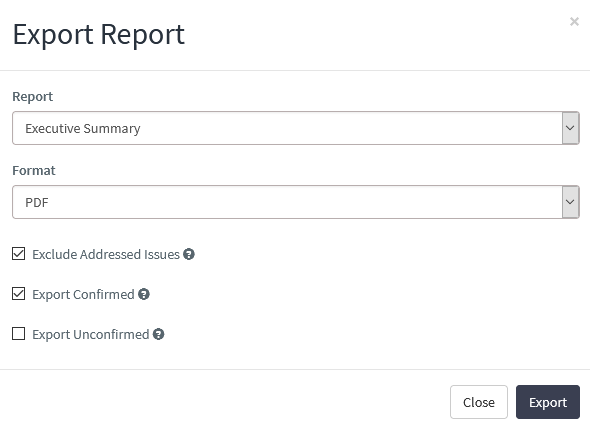Open the Format dropdown showing PDF
This screenshot has height=431, width=590.
tap(296, 202)
